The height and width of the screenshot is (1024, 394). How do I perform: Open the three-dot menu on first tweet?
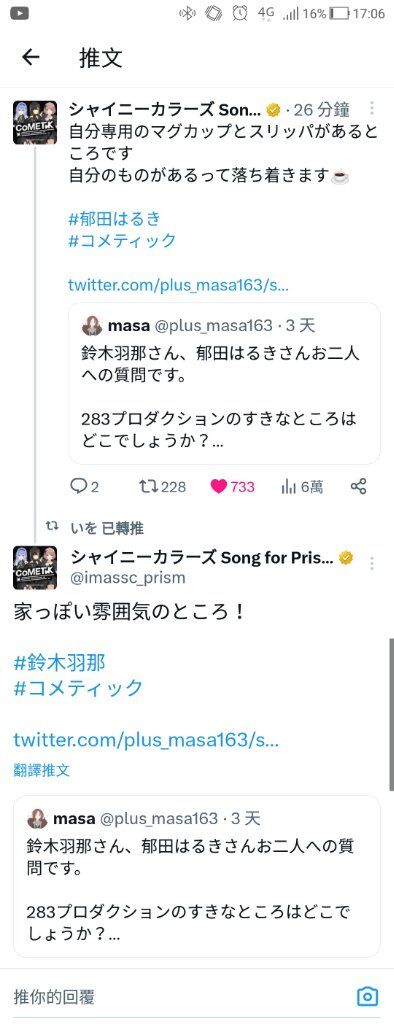[x=372, y=108]
